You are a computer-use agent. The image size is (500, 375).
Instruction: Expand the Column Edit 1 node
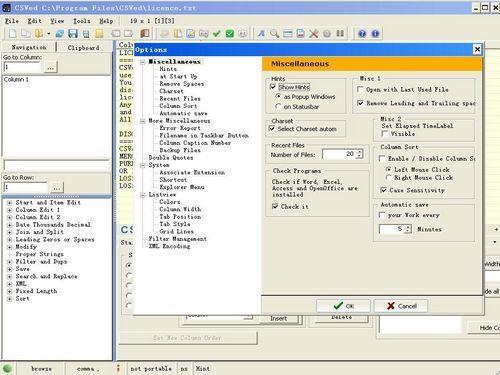[10, 210]
